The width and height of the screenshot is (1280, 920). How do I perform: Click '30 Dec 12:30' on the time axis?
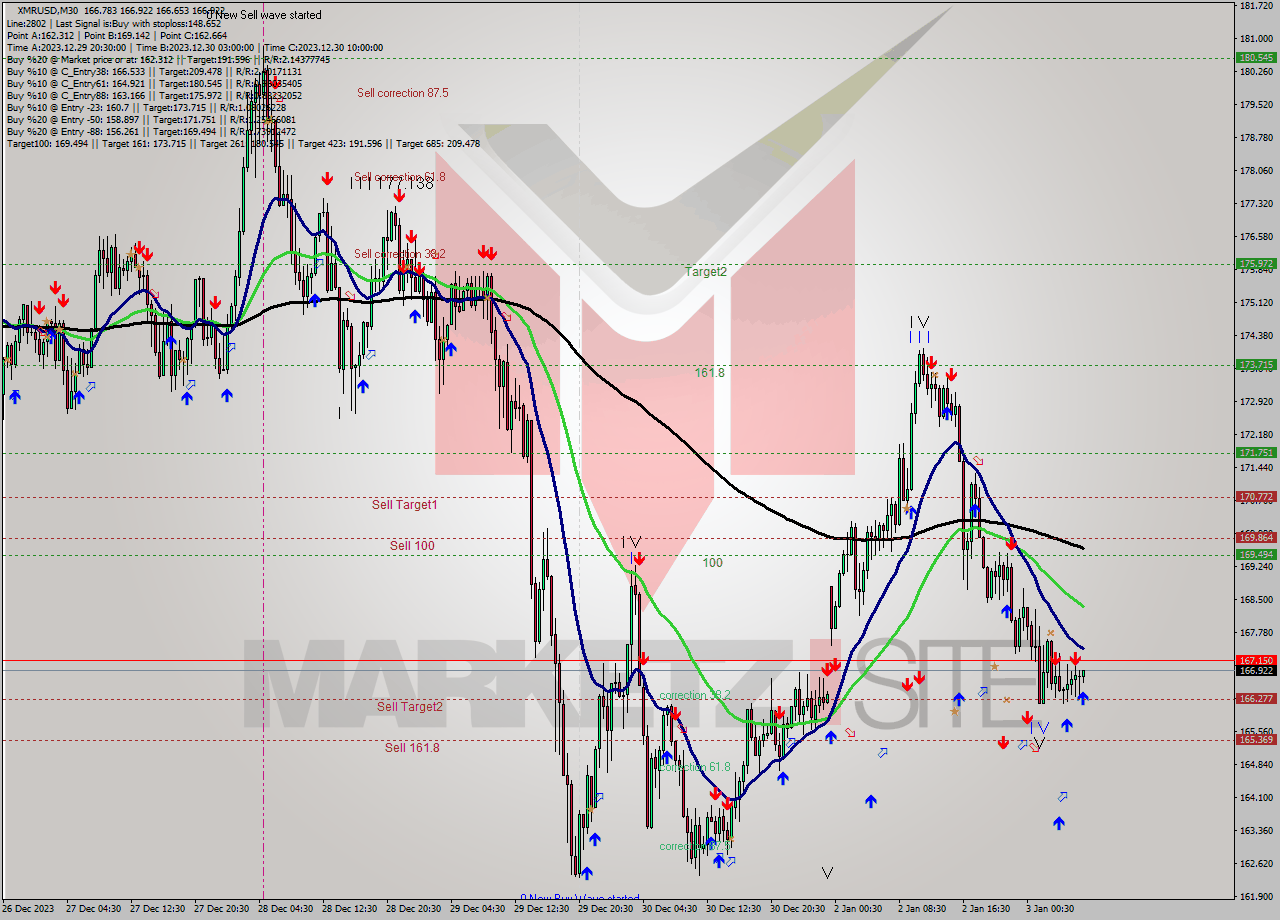coord(732,909)
